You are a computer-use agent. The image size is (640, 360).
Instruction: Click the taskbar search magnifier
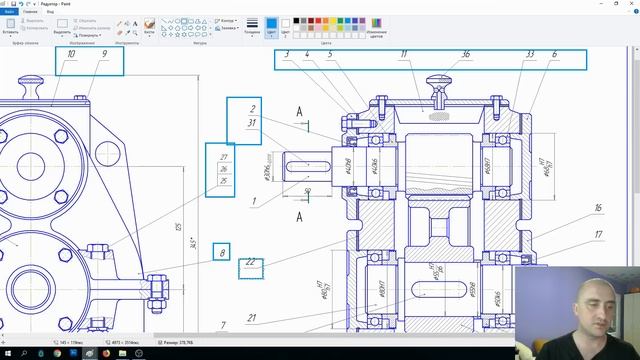24,353
